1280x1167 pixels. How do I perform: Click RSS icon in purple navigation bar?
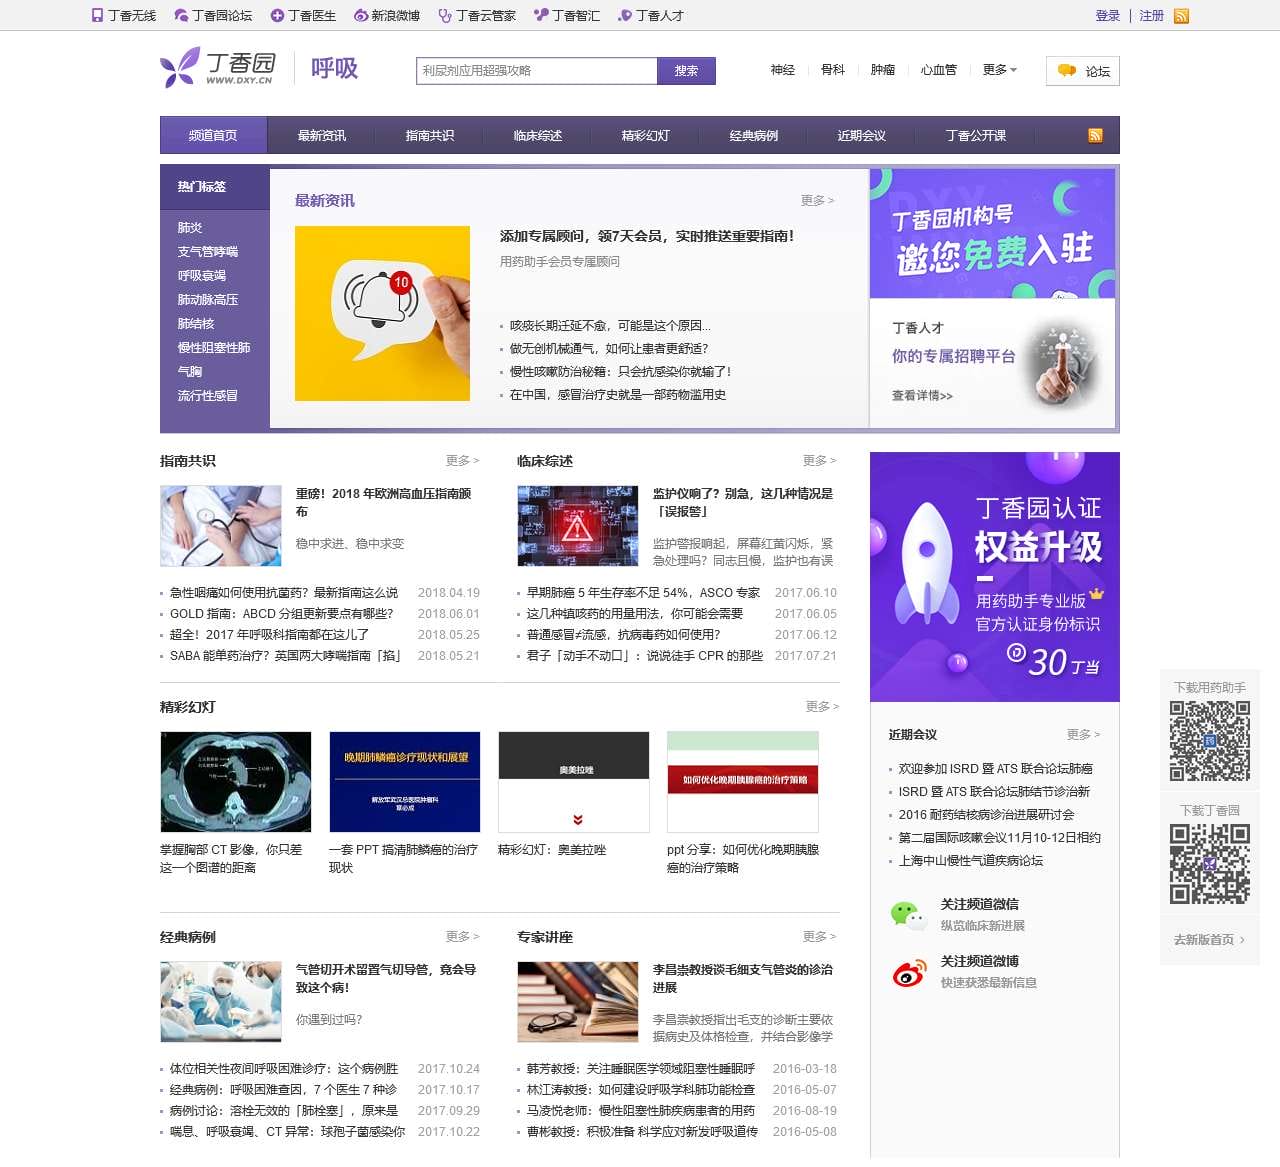(x=1095, y=135)
